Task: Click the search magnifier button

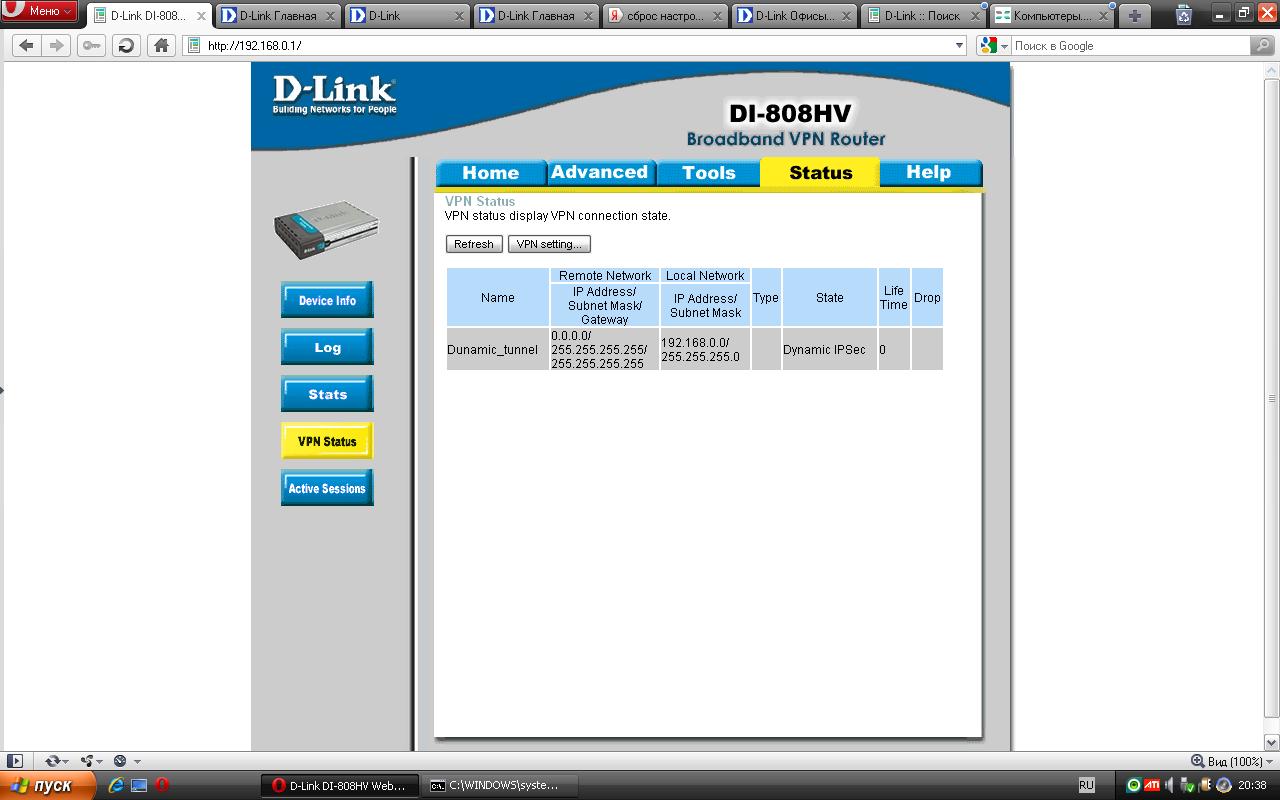Action: pos(1263,45)
